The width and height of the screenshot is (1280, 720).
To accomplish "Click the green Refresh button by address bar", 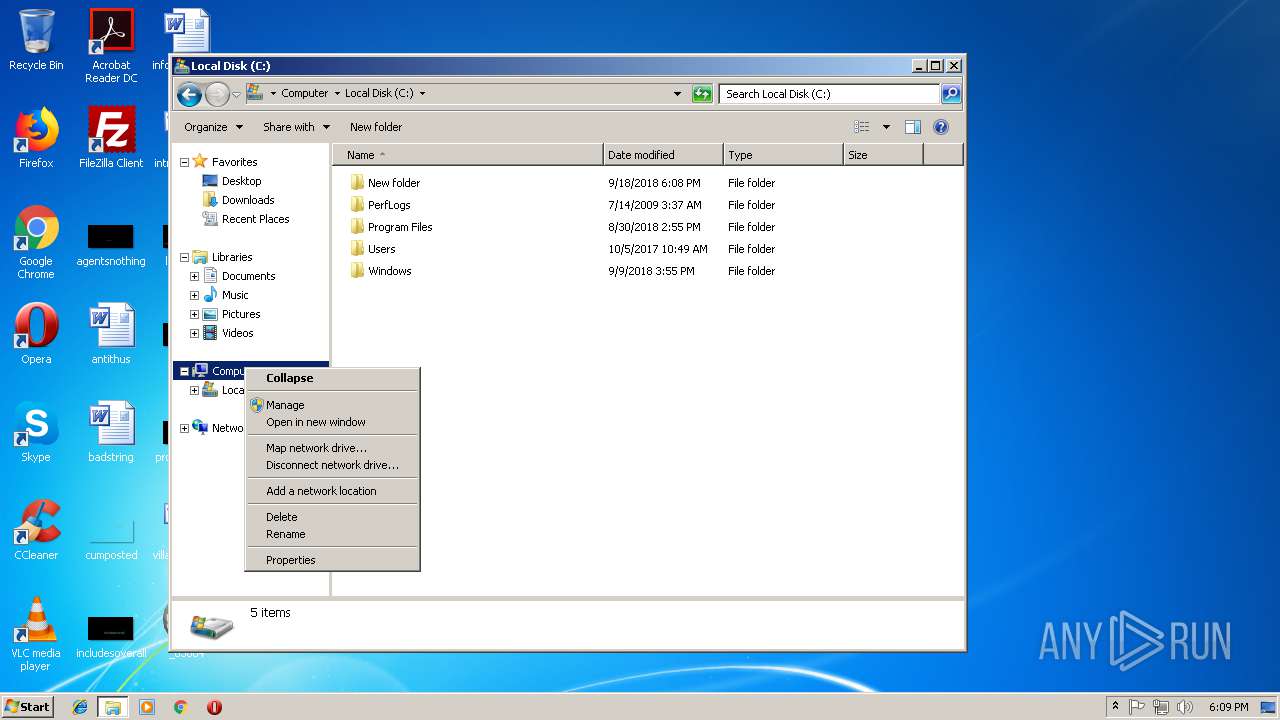I will [x=702, y=94].
